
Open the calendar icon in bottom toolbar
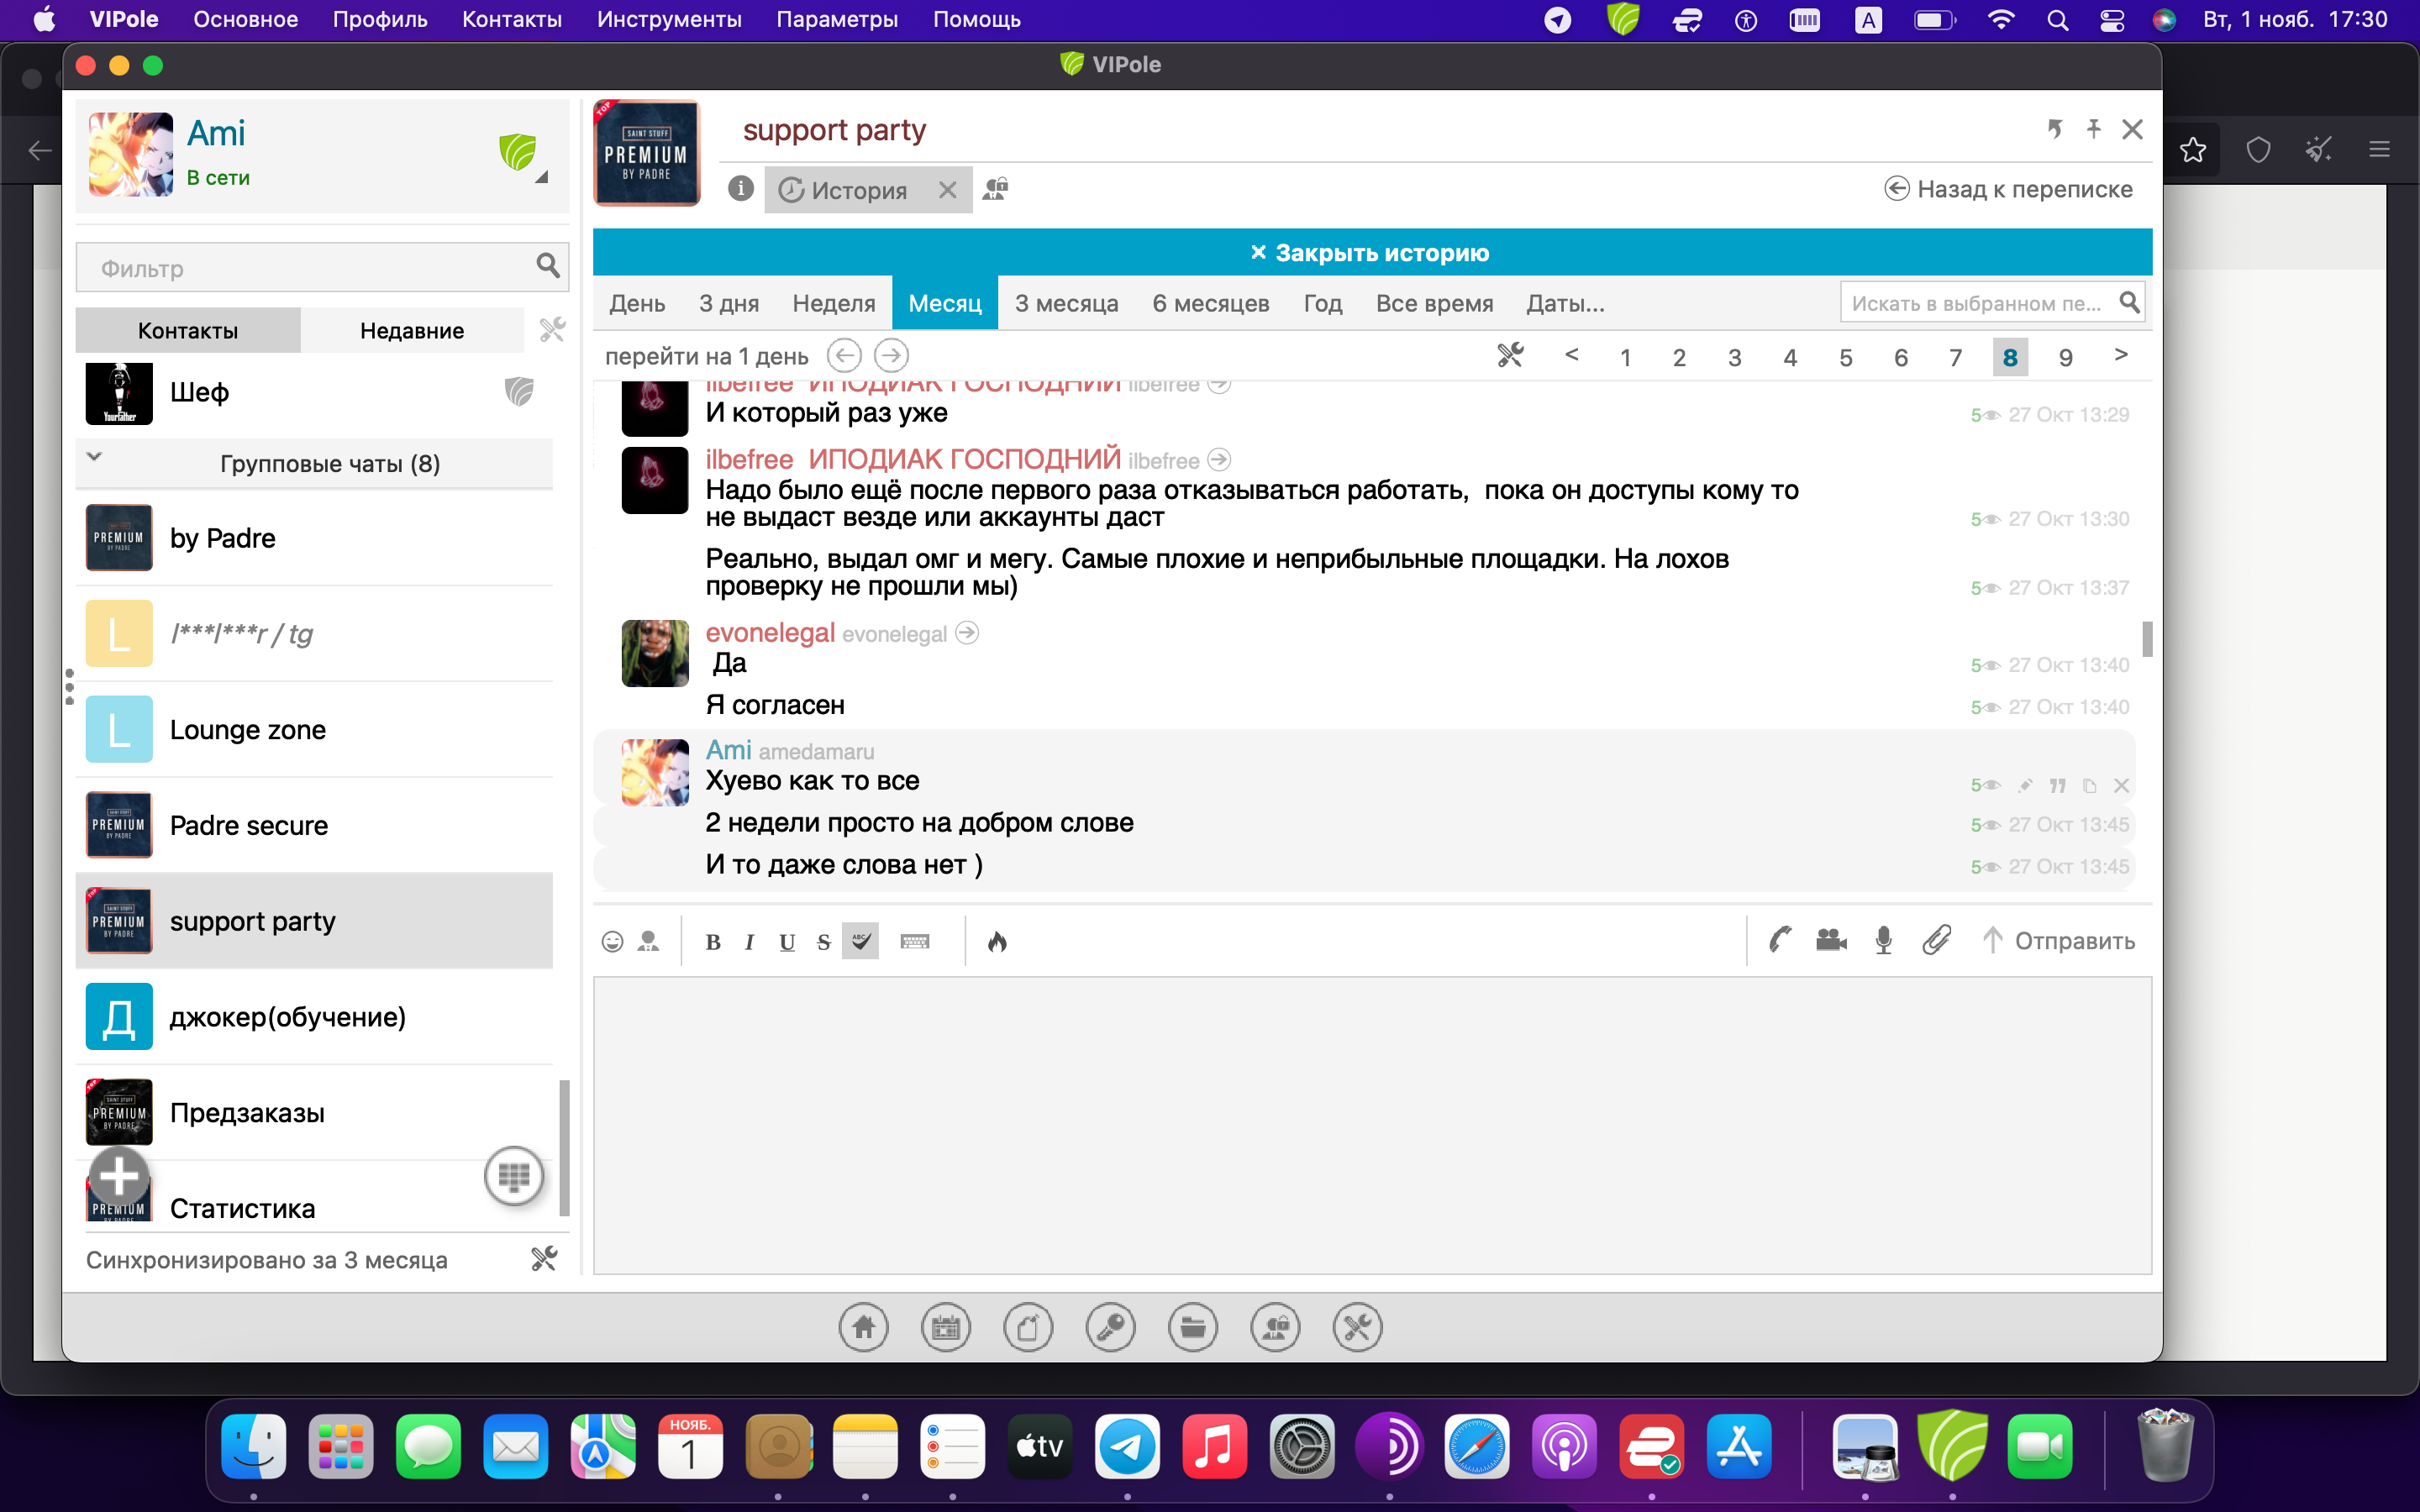945,1328
